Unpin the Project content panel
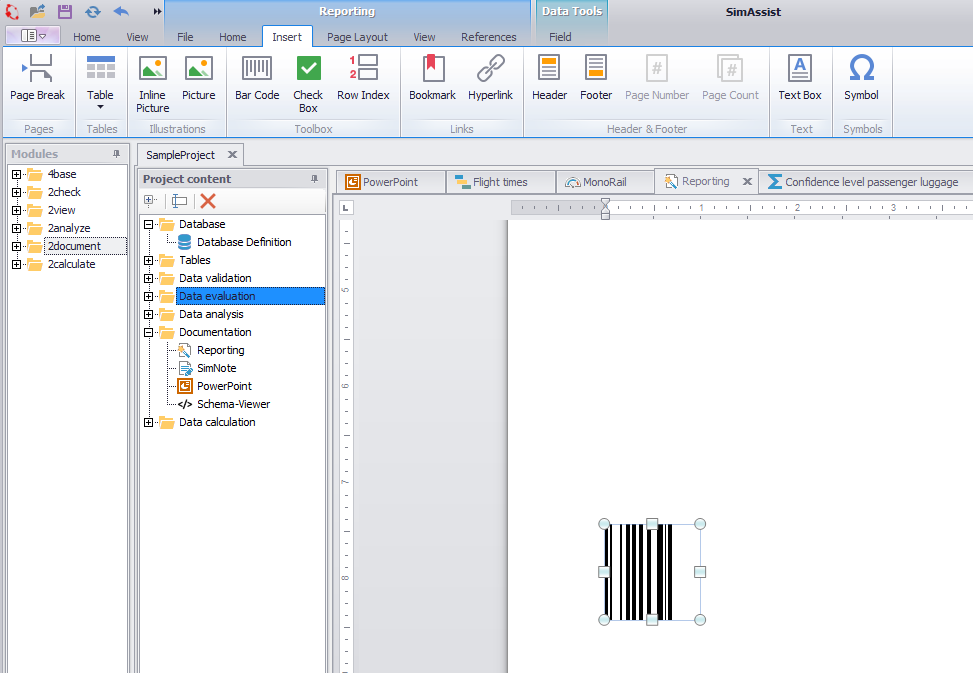973x673 pixels. (315, 177)
